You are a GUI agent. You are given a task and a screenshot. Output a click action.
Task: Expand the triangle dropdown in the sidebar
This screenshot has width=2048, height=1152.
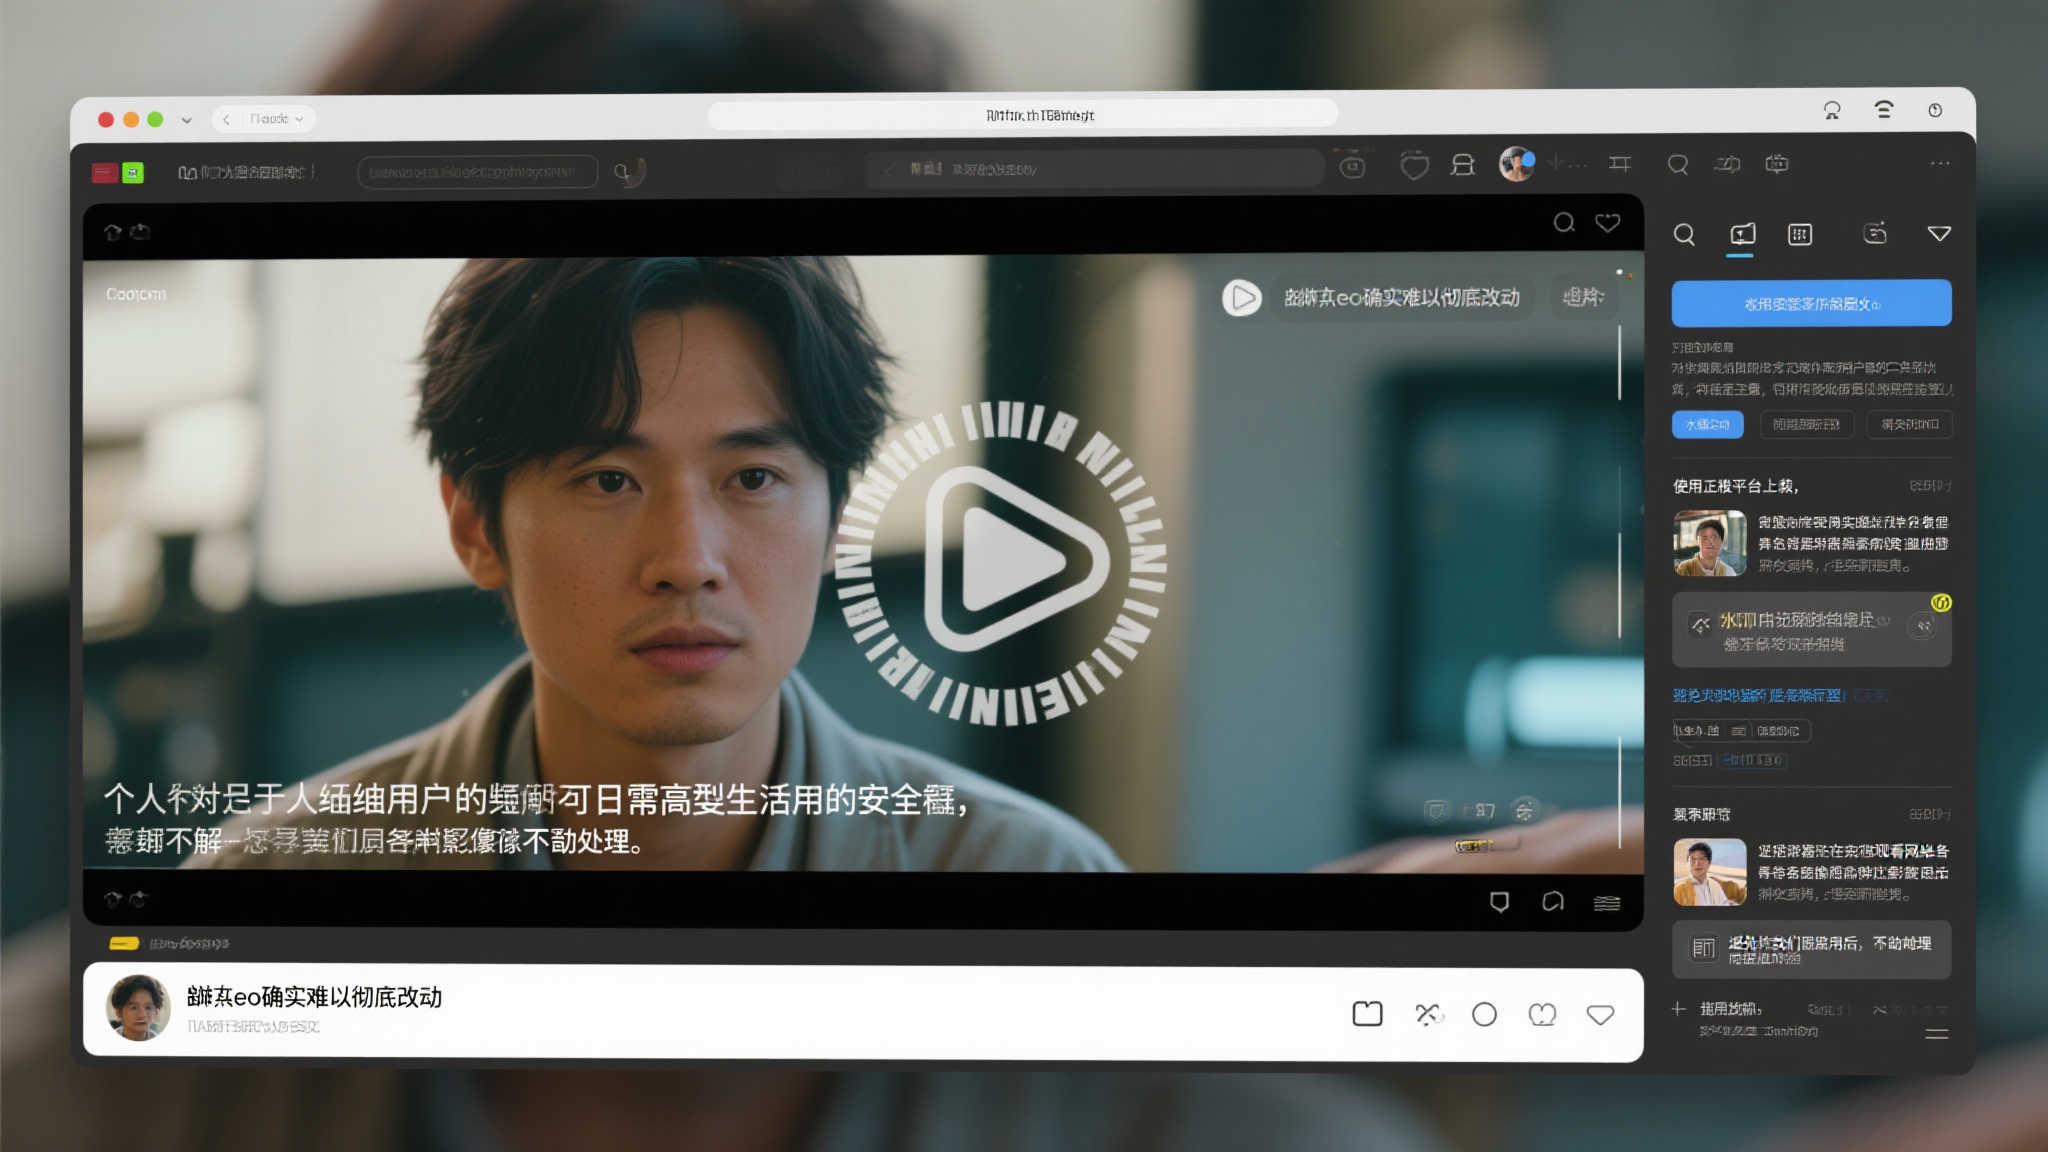(1939, 234)
